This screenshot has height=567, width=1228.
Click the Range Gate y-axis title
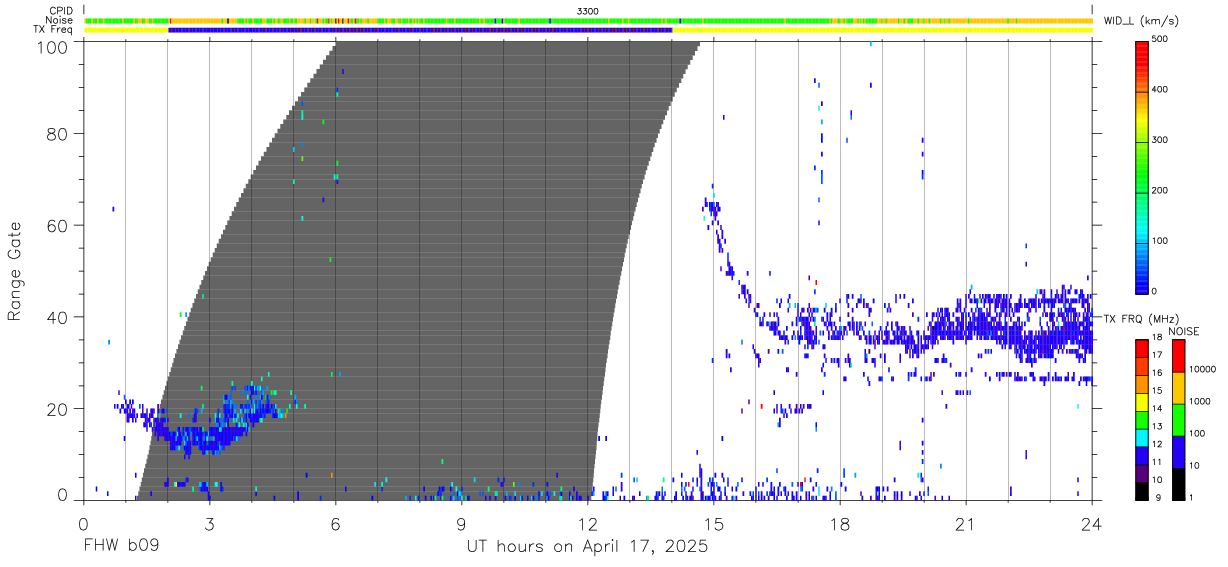click(x=15, y=271)
